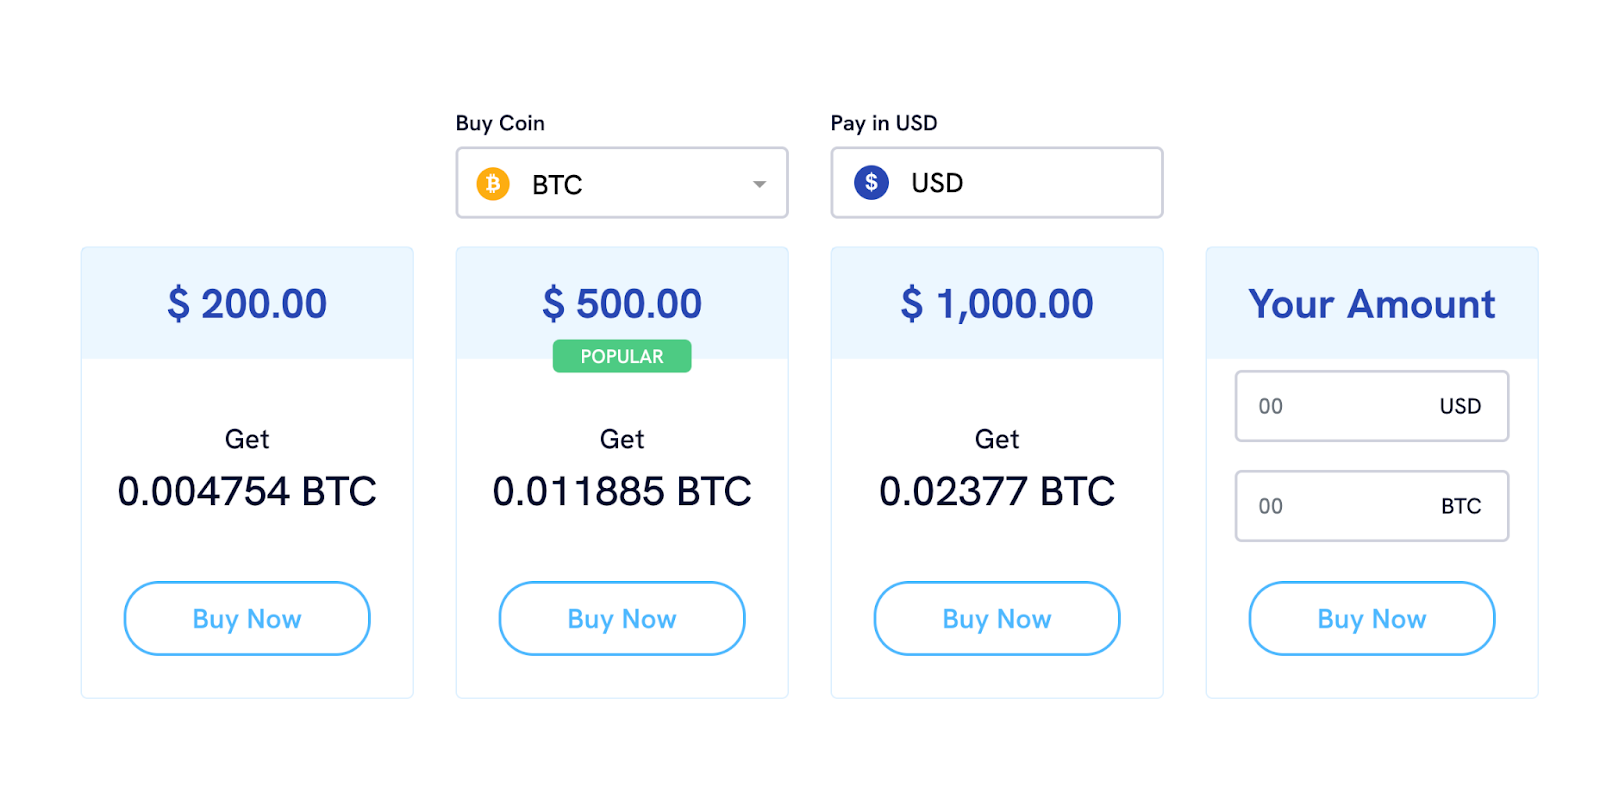Click the 0.02377 BTC amount text

pyautogui.click(x=997, y=491)
